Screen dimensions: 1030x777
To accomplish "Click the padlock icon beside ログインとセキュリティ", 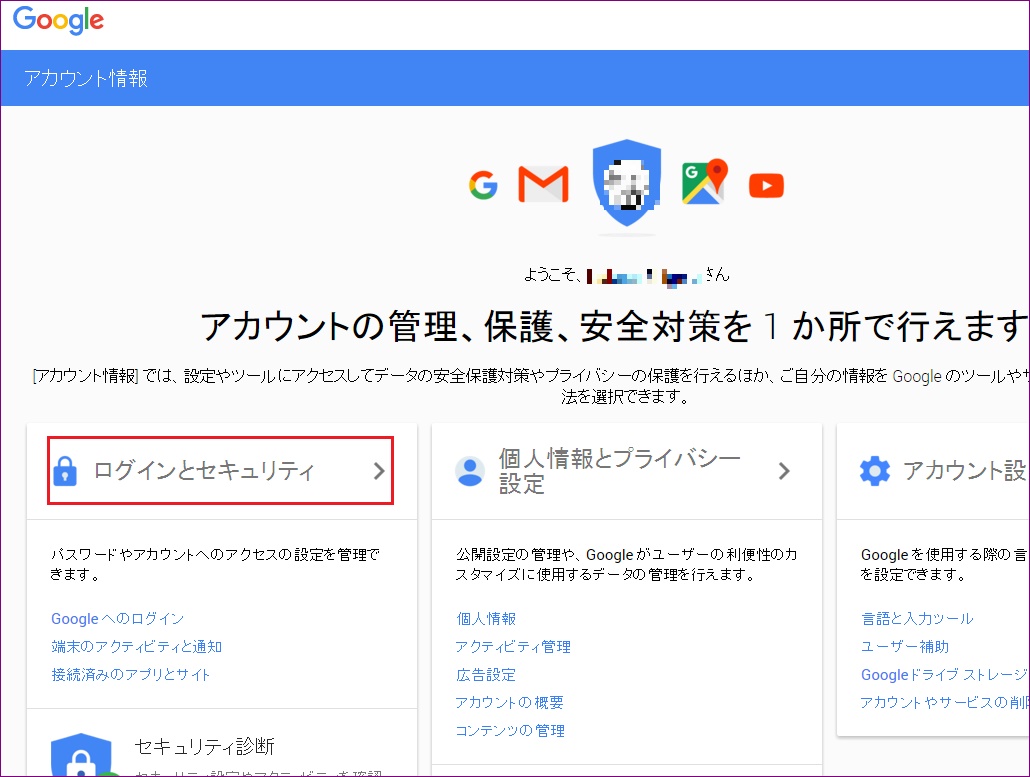I will (x=64, y=471).
